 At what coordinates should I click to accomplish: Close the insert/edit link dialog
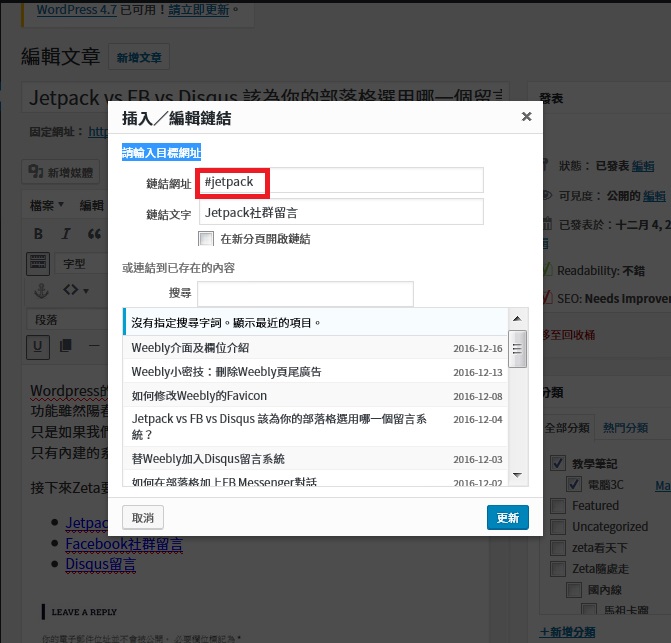click(526, 116)
